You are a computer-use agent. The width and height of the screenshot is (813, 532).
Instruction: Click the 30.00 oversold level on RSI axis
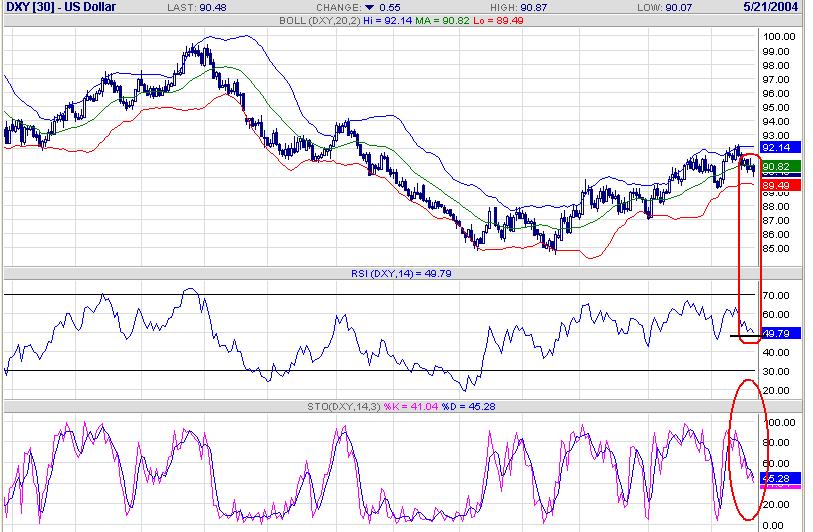[776, 371]
